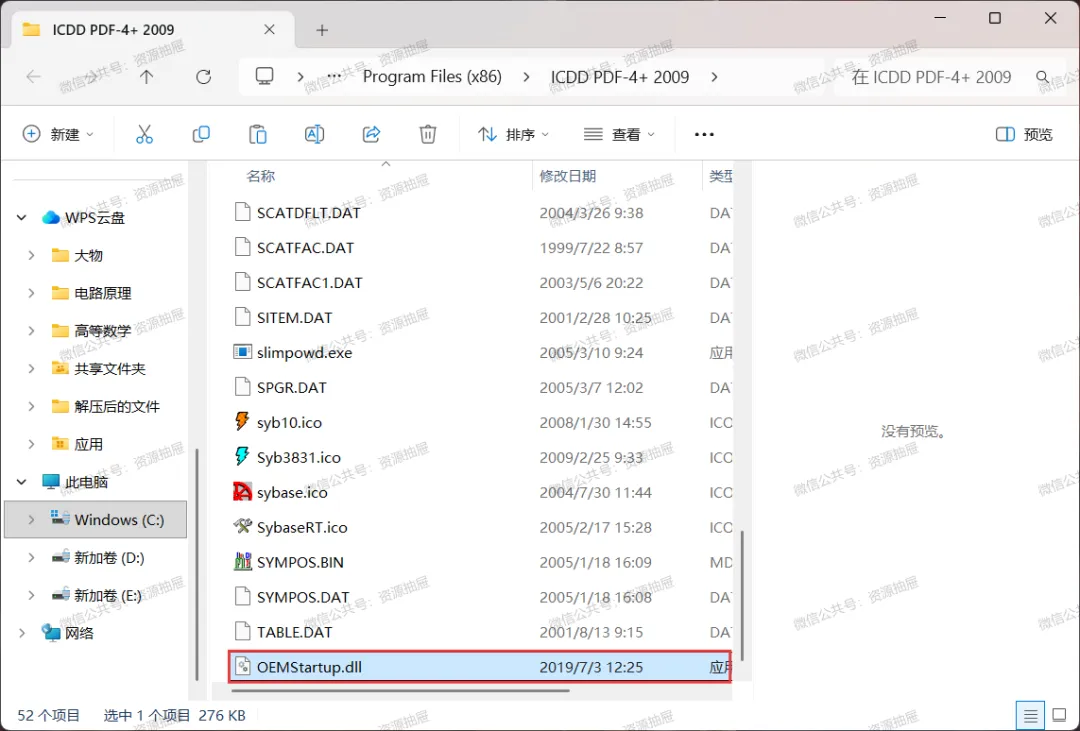
Task: Click the This PC monitor icon in address bar
Action: [x=264, y=76]
